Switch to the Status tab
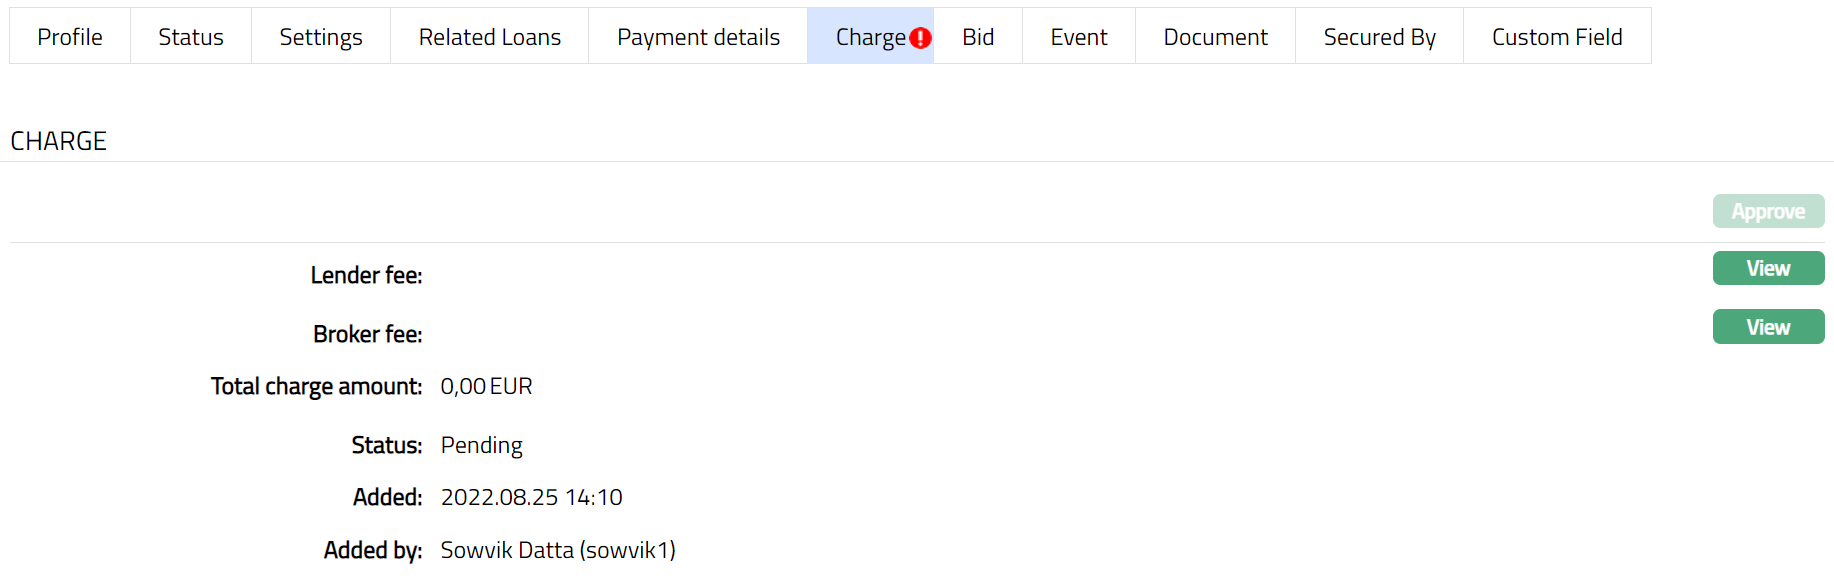Image resolution: width=1834 pixels, height=579 pixels. (x=191, y=37)
